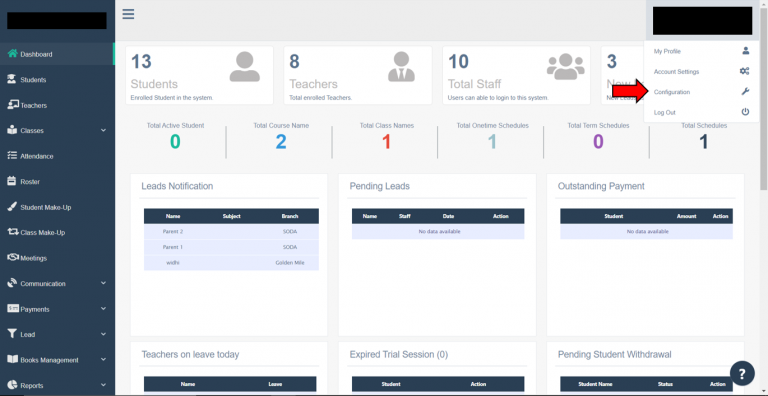Open the help question mark button

click(x=742, y=374)
